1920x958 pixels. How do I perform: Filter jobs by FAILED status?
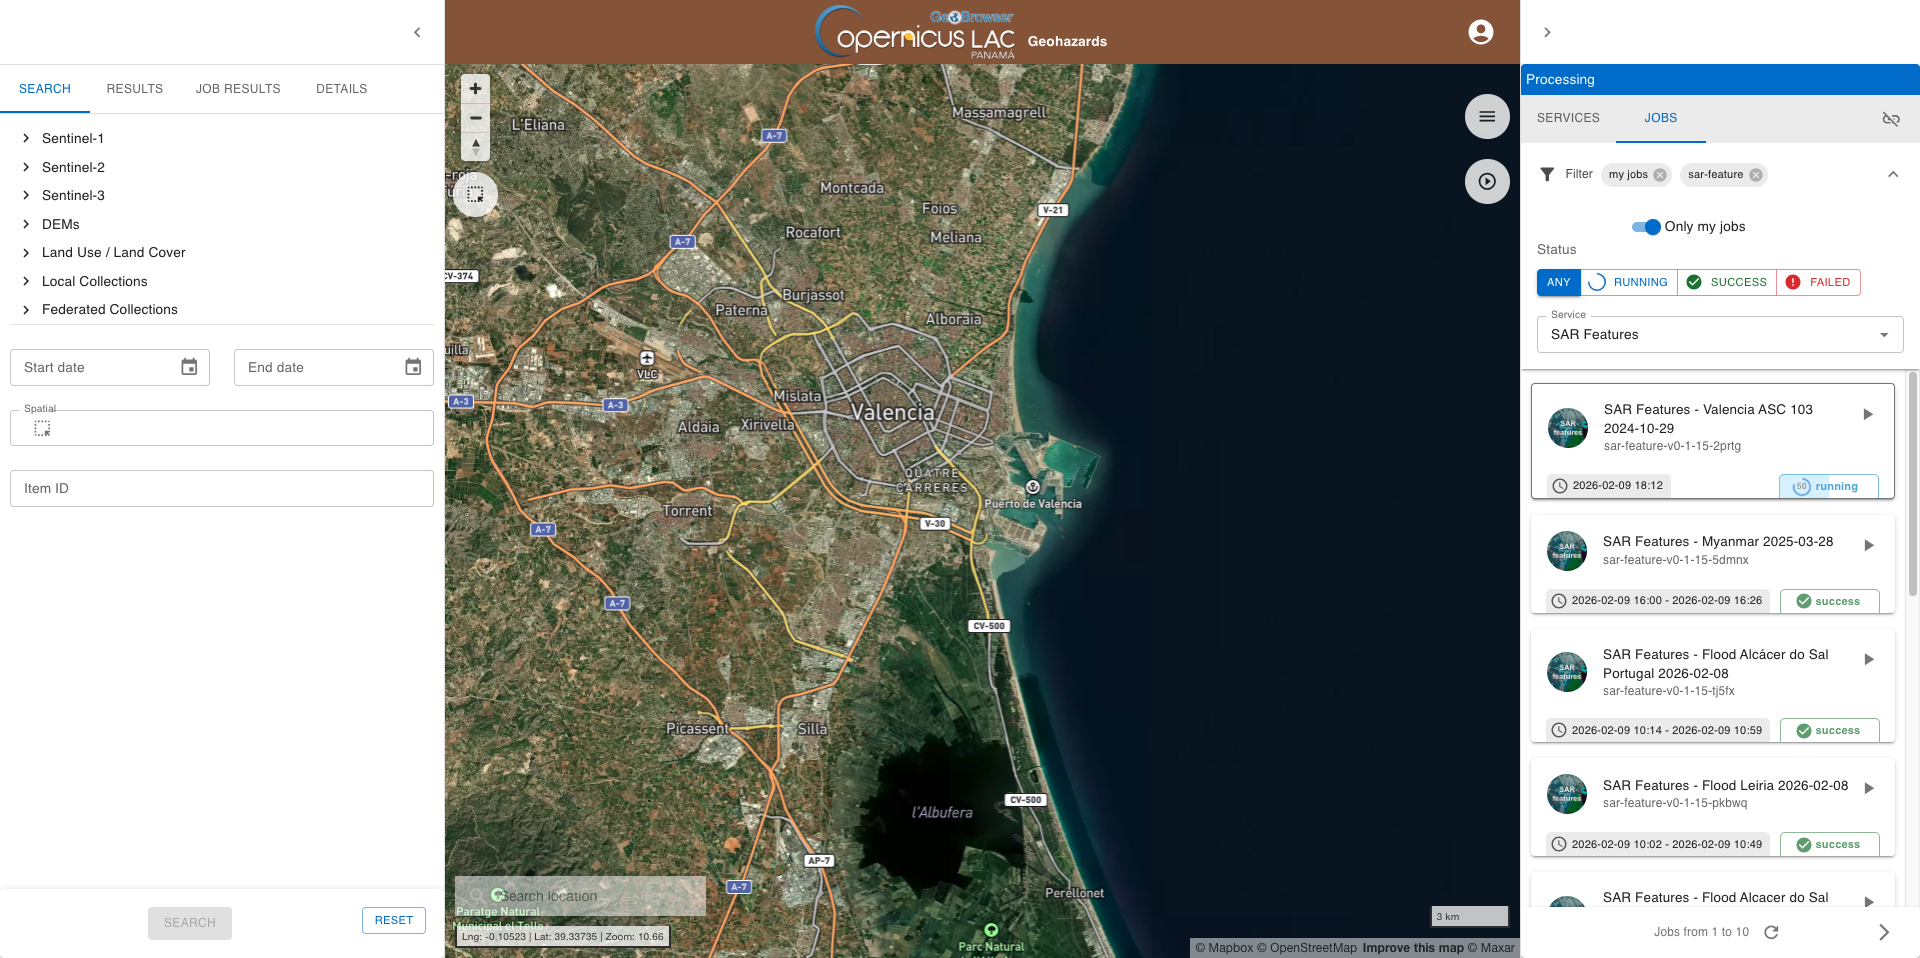tap(1818, 282)
